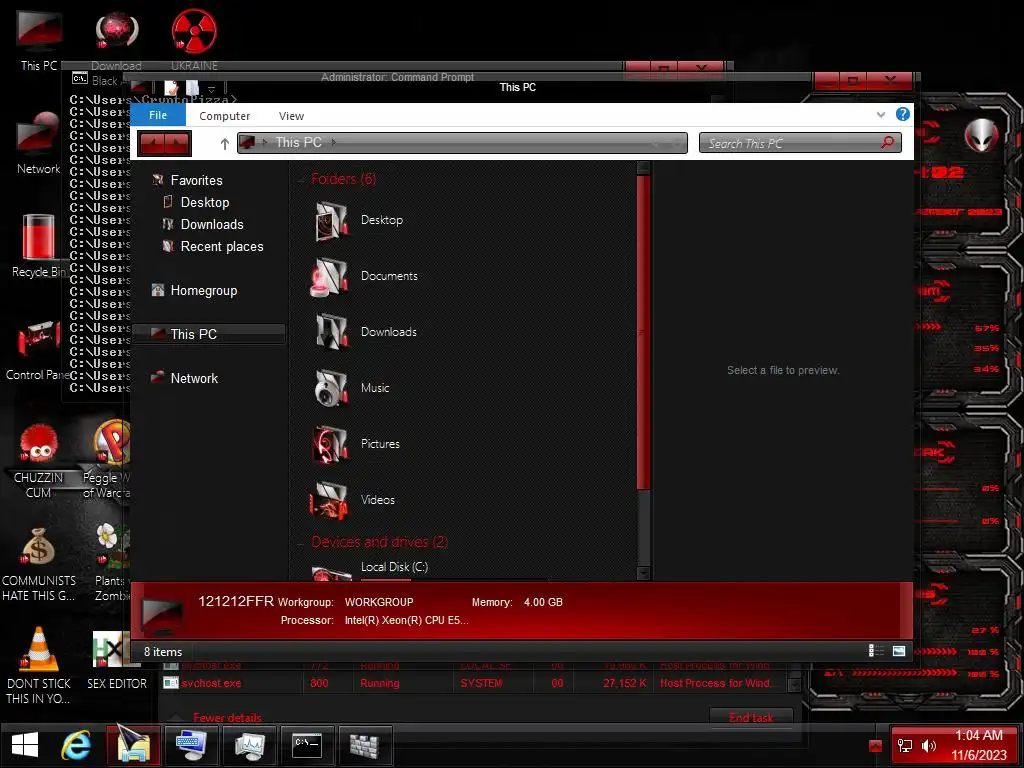Open the Recycle Bin desktop icon
The width and height of the screenshot is (1024, 768).
[38, 246]
